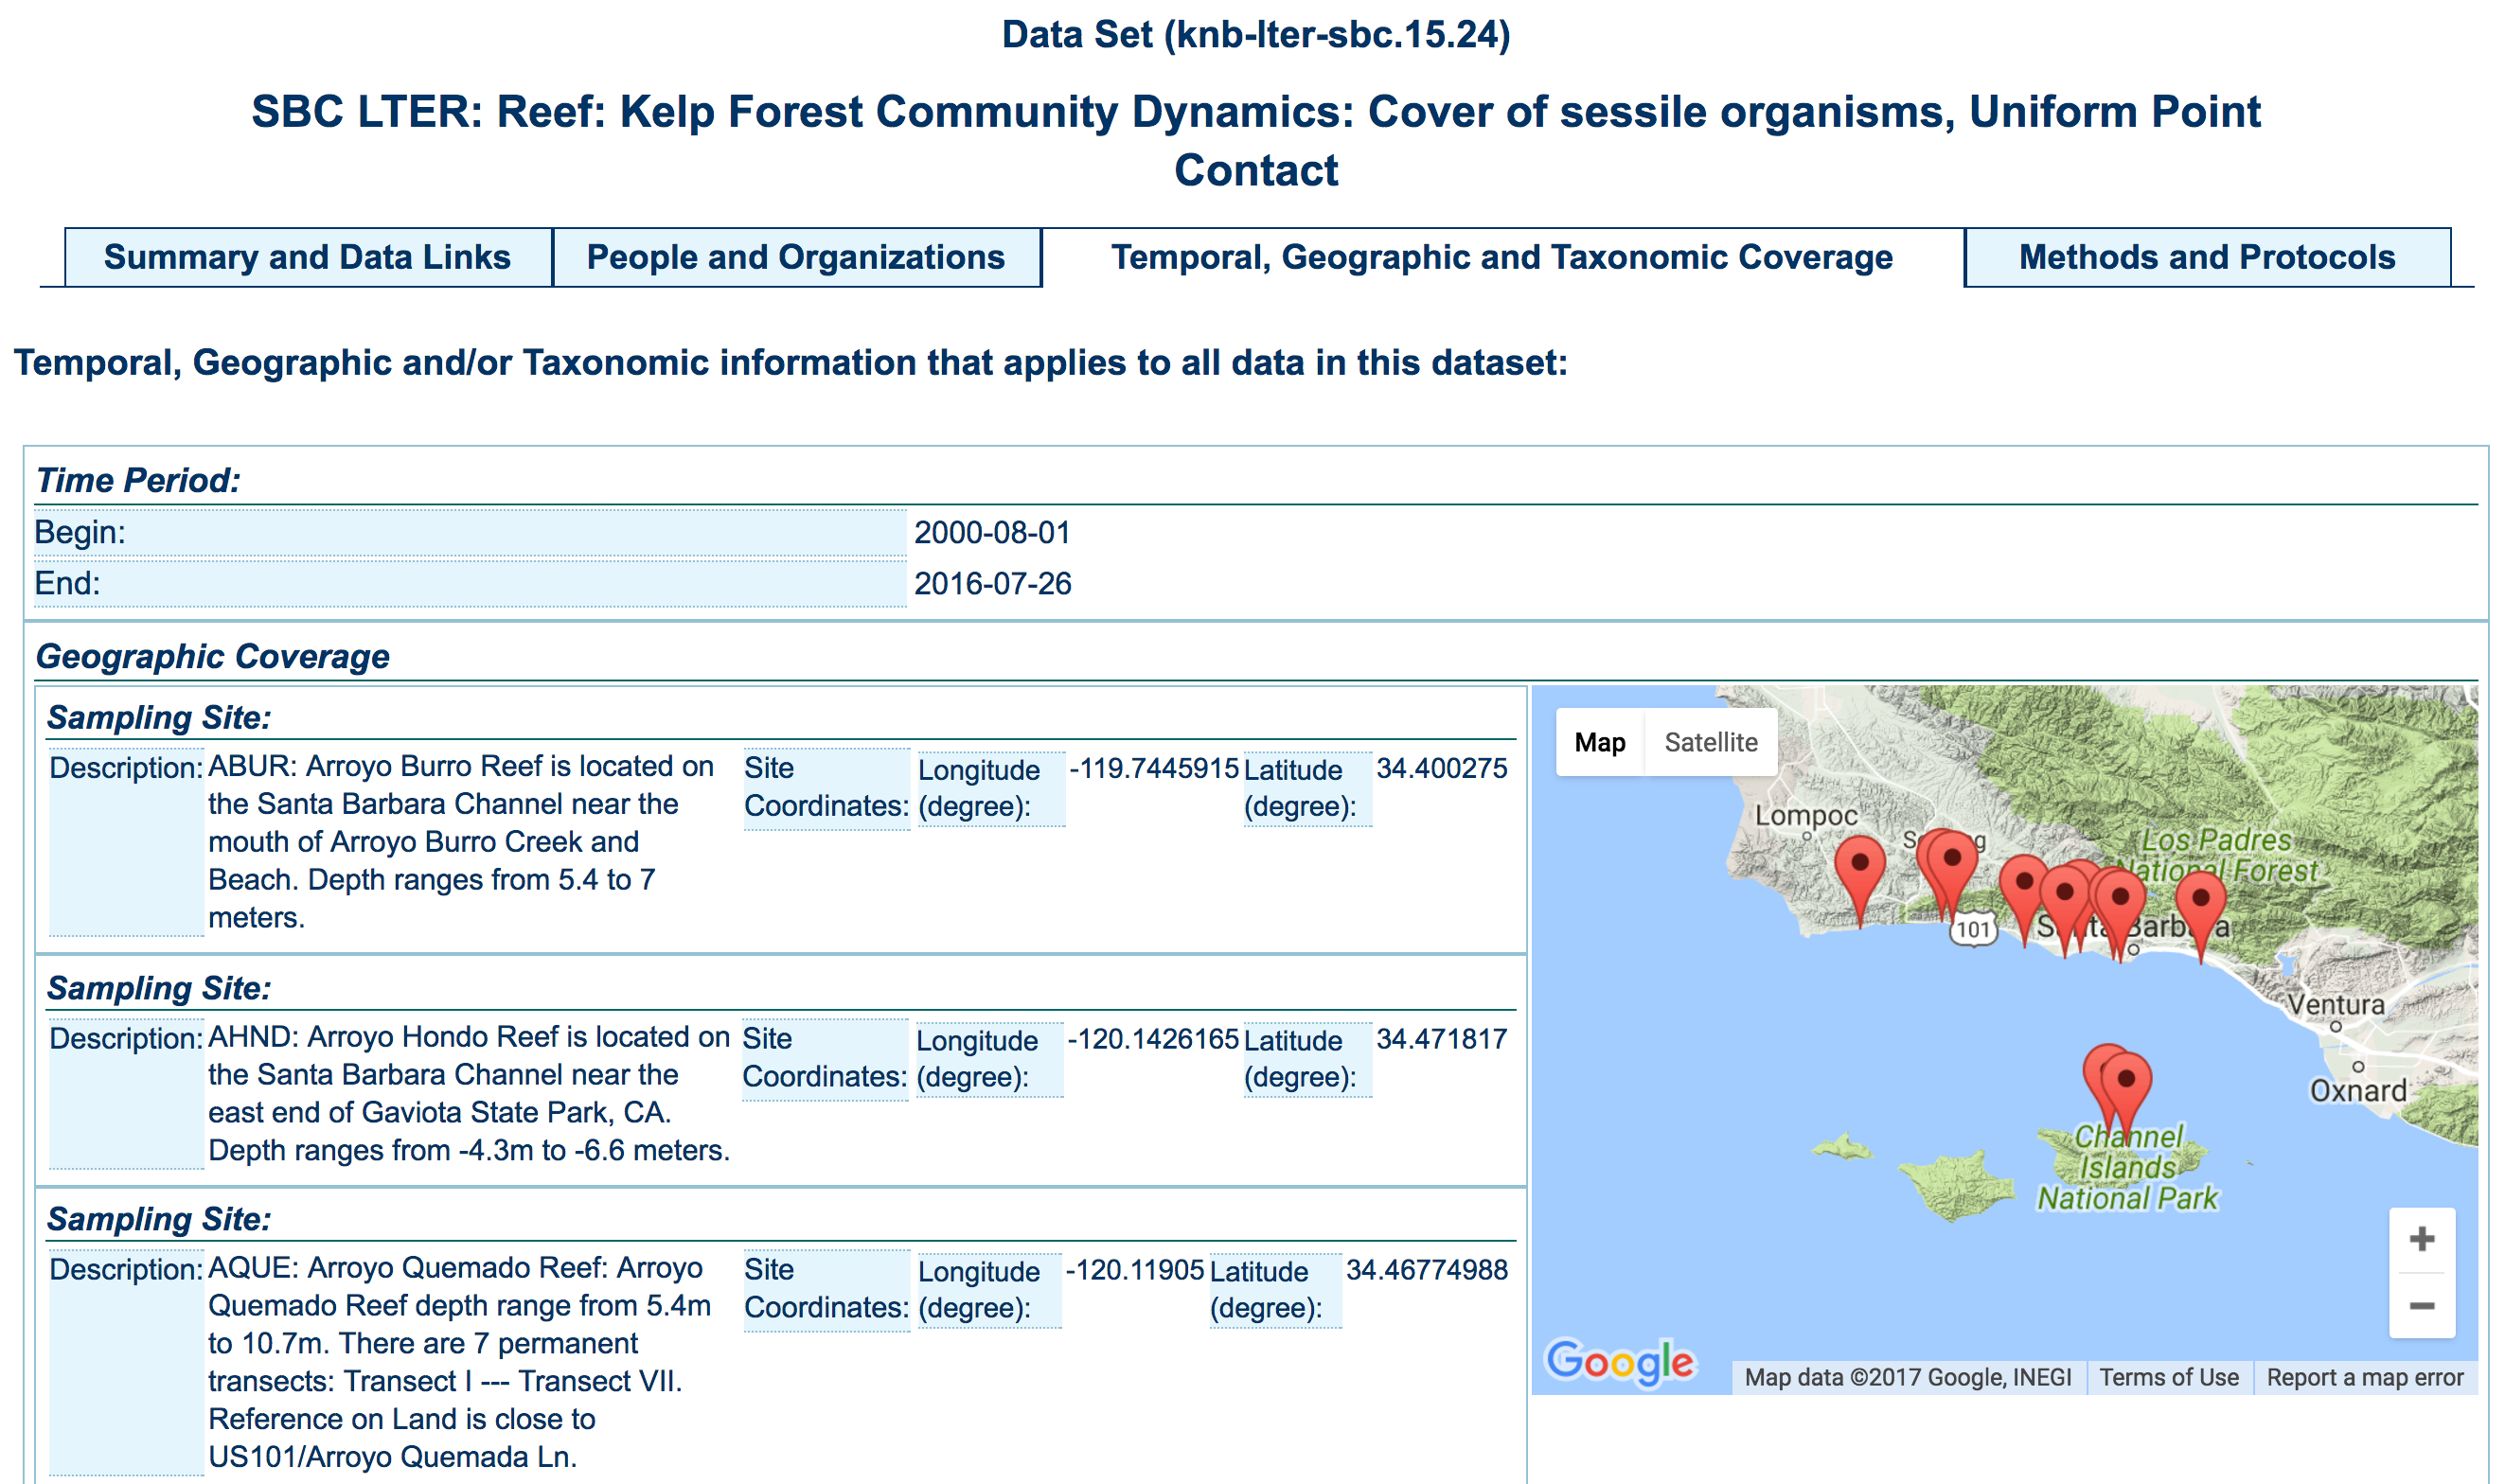2505x1484 pixels.
Task: Click the ABUR longitude value -119.7445915
Action: [x=1153, y=768]
